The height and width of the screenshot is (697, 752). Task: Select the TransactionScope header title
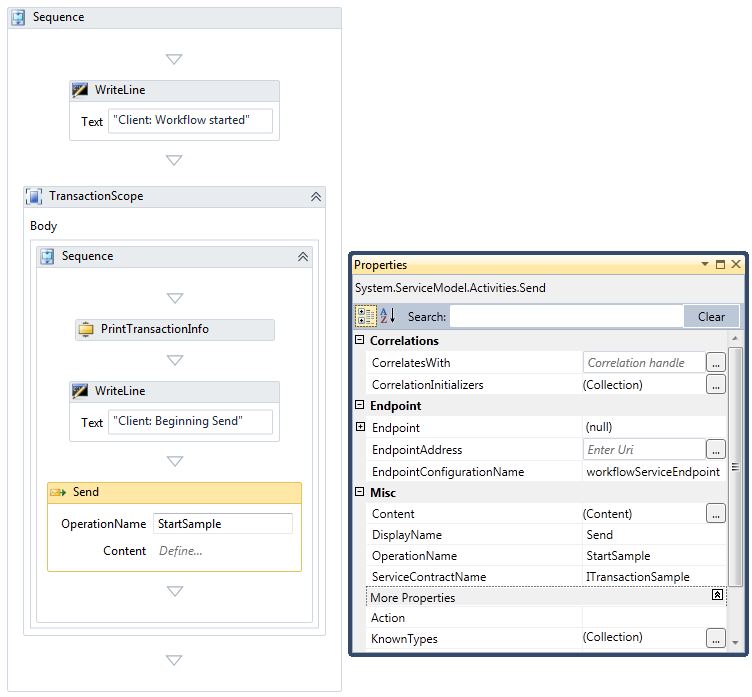[x=96, y=196]
